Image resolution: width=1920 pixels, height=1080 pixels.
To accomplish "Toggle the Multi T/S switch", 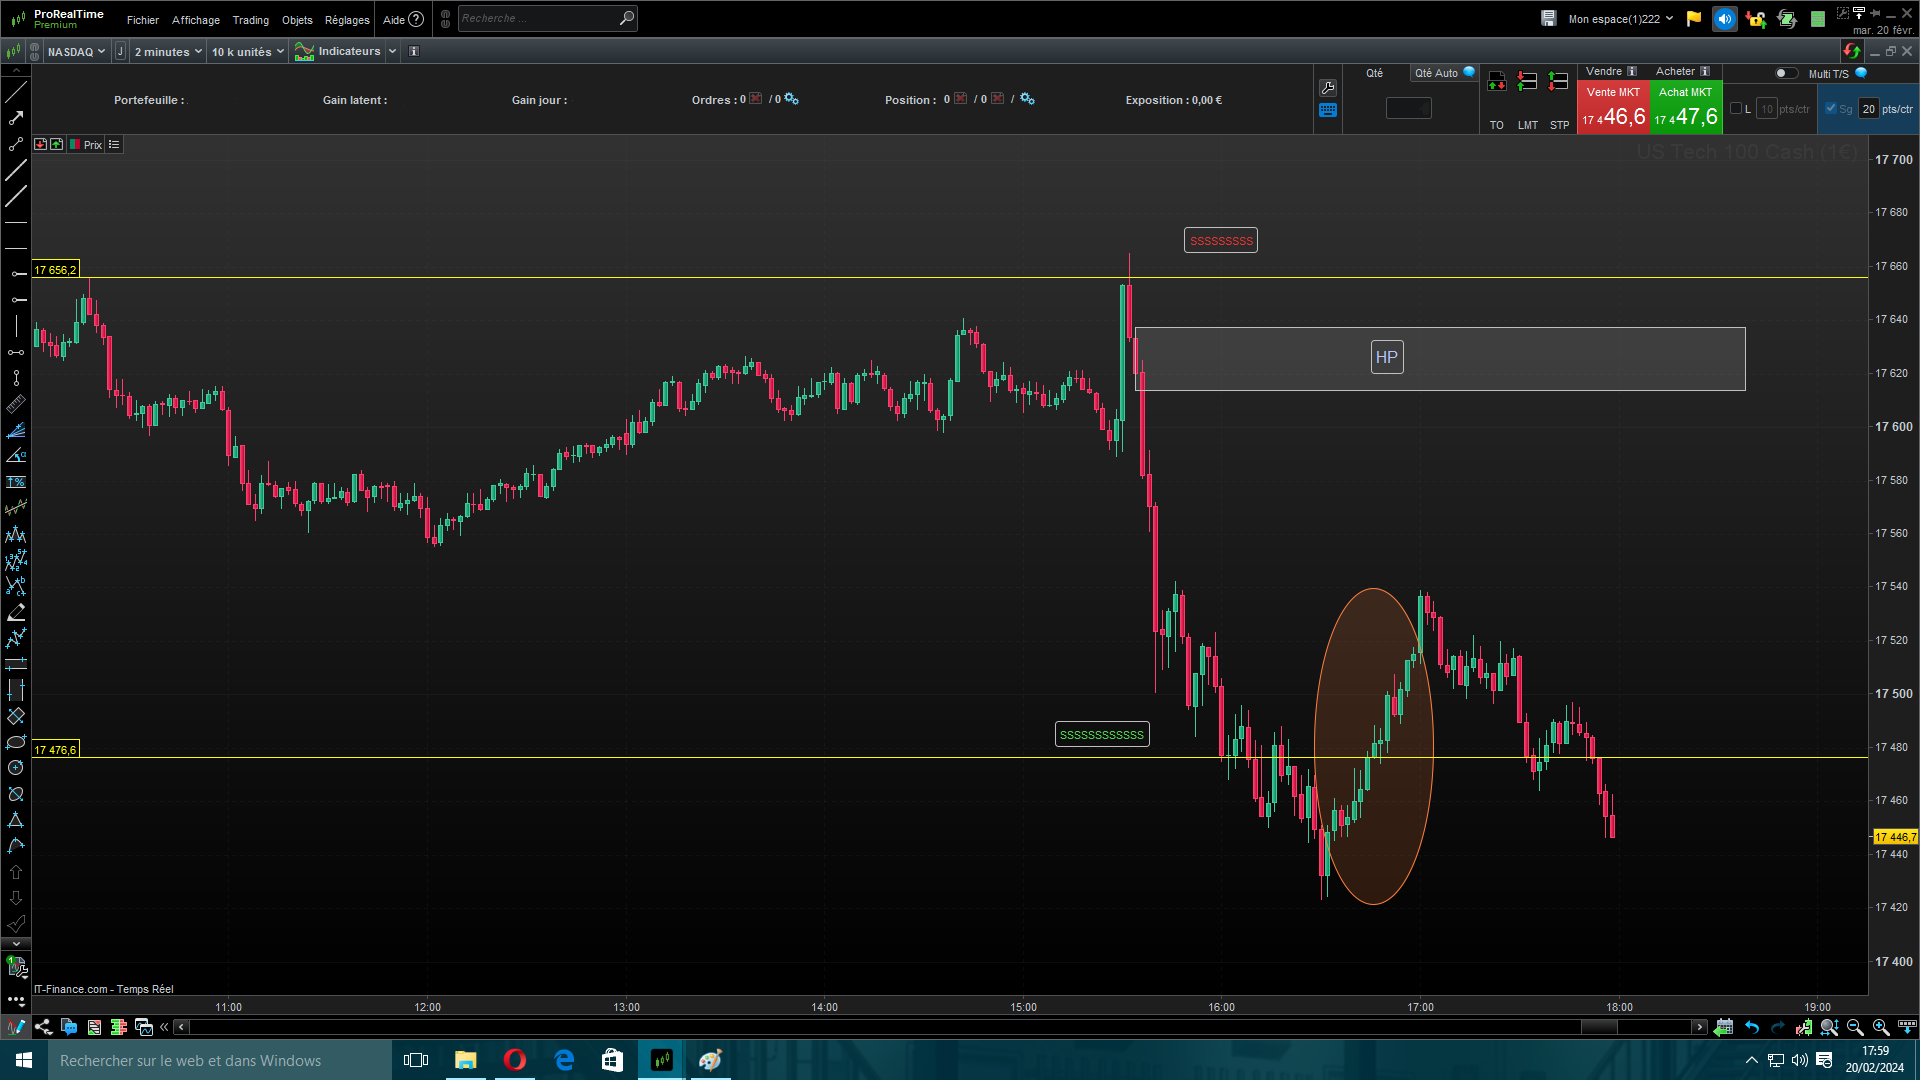I will click(1785, 73).
